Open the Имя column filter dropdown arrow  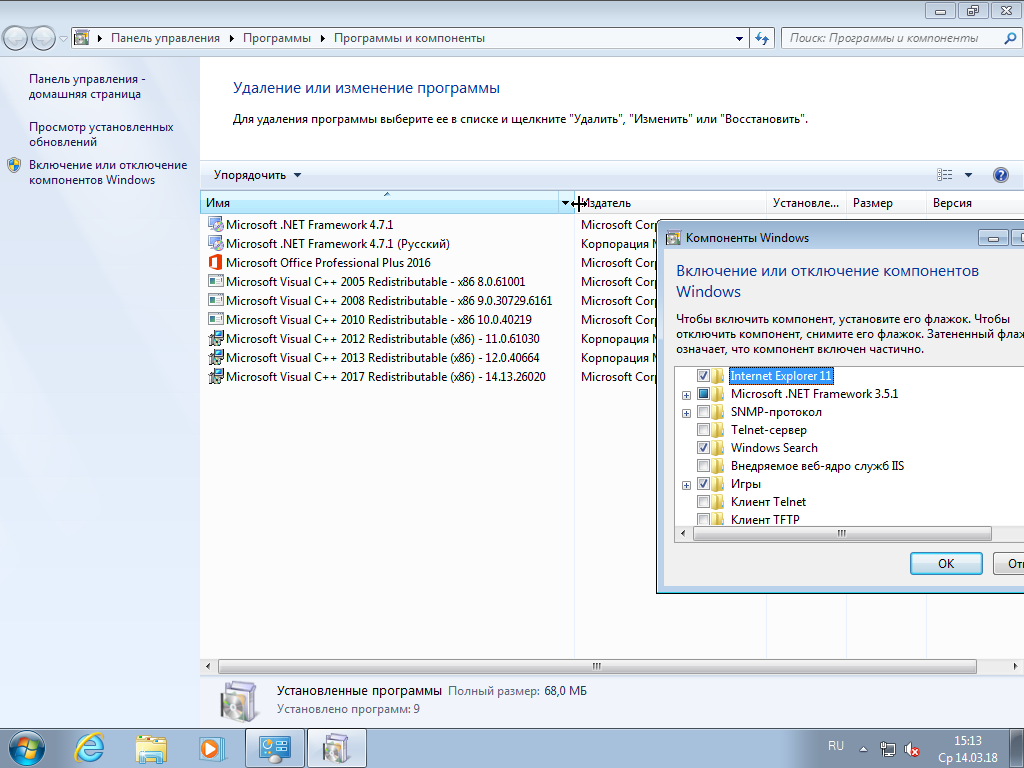click(566, 203)
